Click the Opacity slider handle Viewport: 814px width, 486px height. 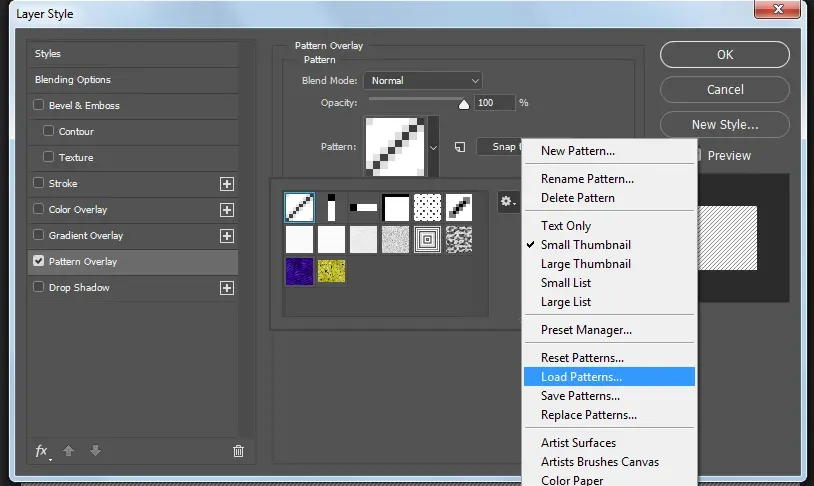464,104
